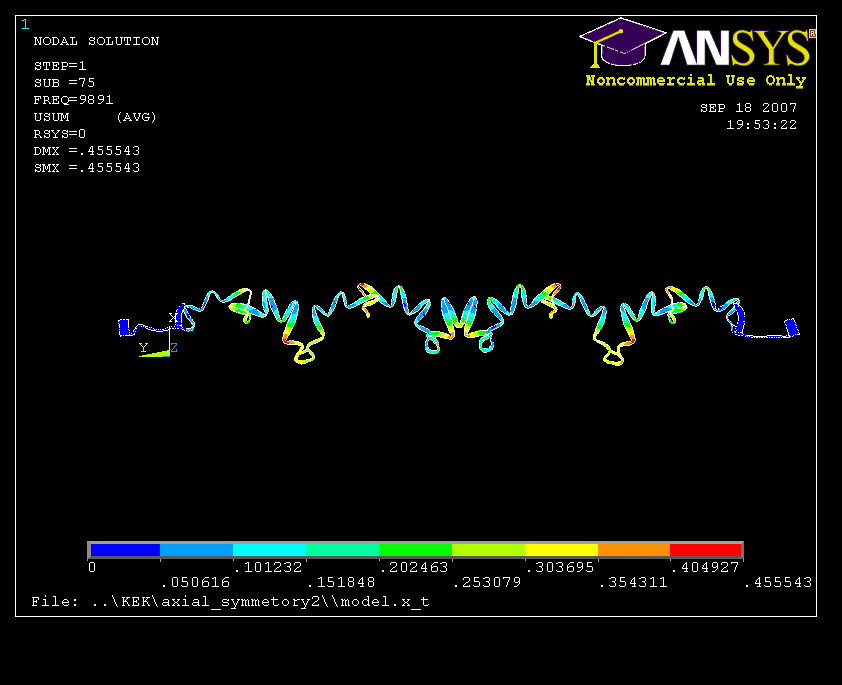Click the blue left end block of model
This screenshot has width=842, height=685.
pyautogui.click(x=125, y=327)
